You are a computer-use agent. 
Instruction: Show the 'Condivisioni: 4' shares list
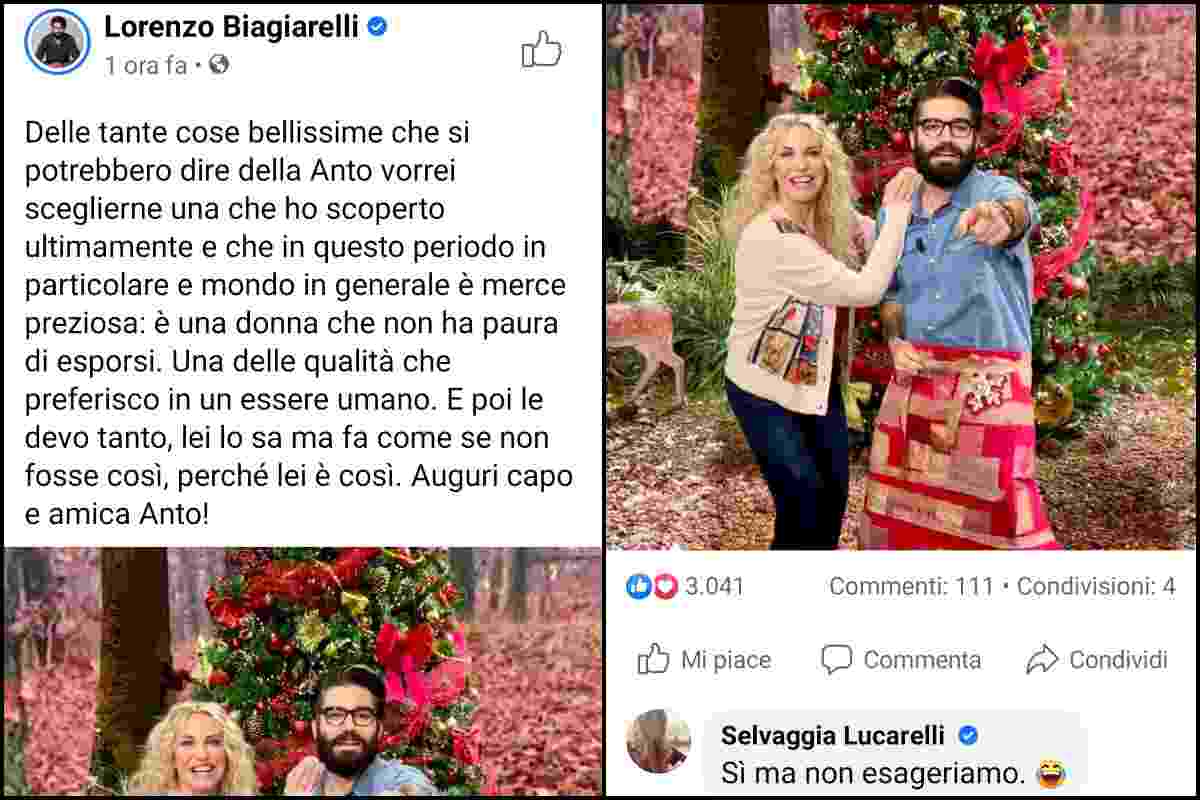1096,586
